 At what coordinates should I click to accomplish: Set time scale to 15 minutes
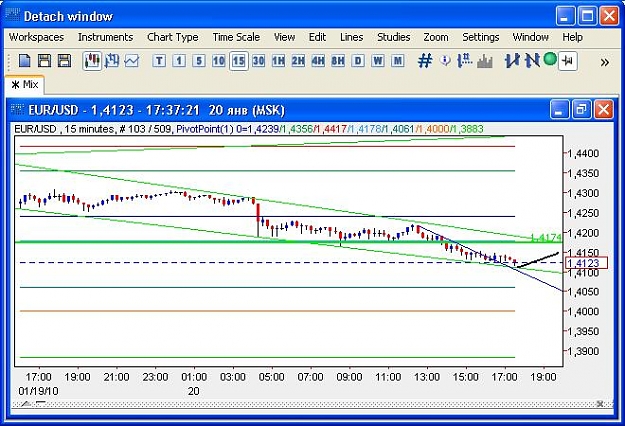click(238, 61)
